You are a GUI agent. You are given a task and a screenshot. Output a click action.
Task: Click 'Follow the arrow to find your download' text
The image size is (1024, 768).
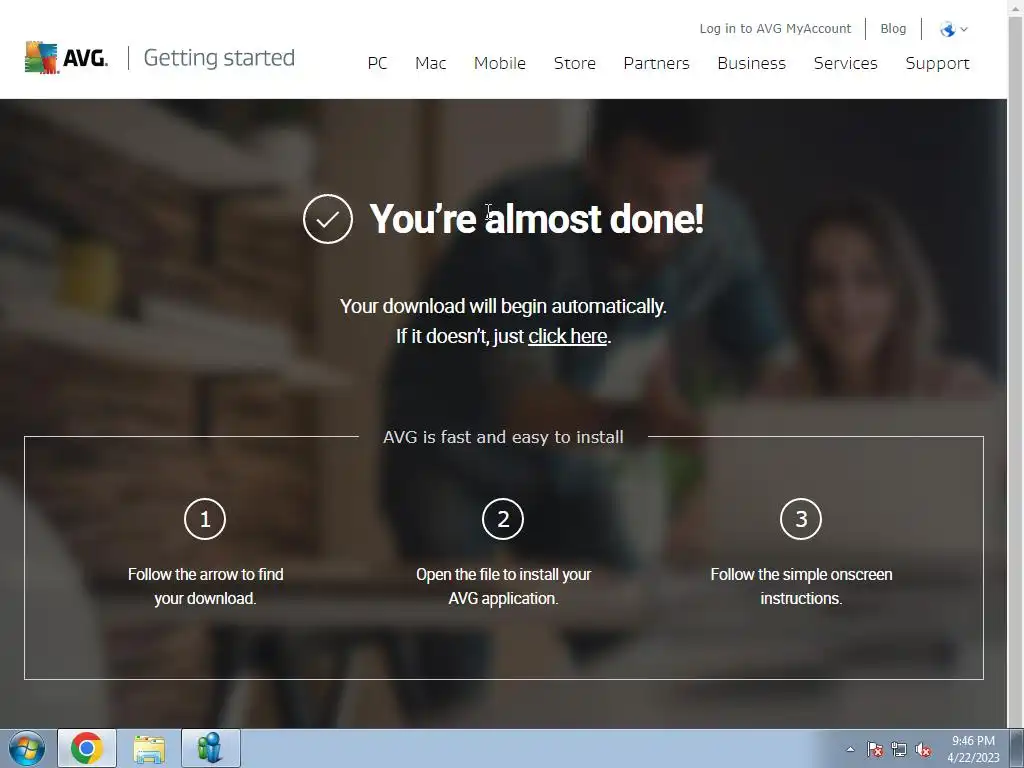click(205, 586)
